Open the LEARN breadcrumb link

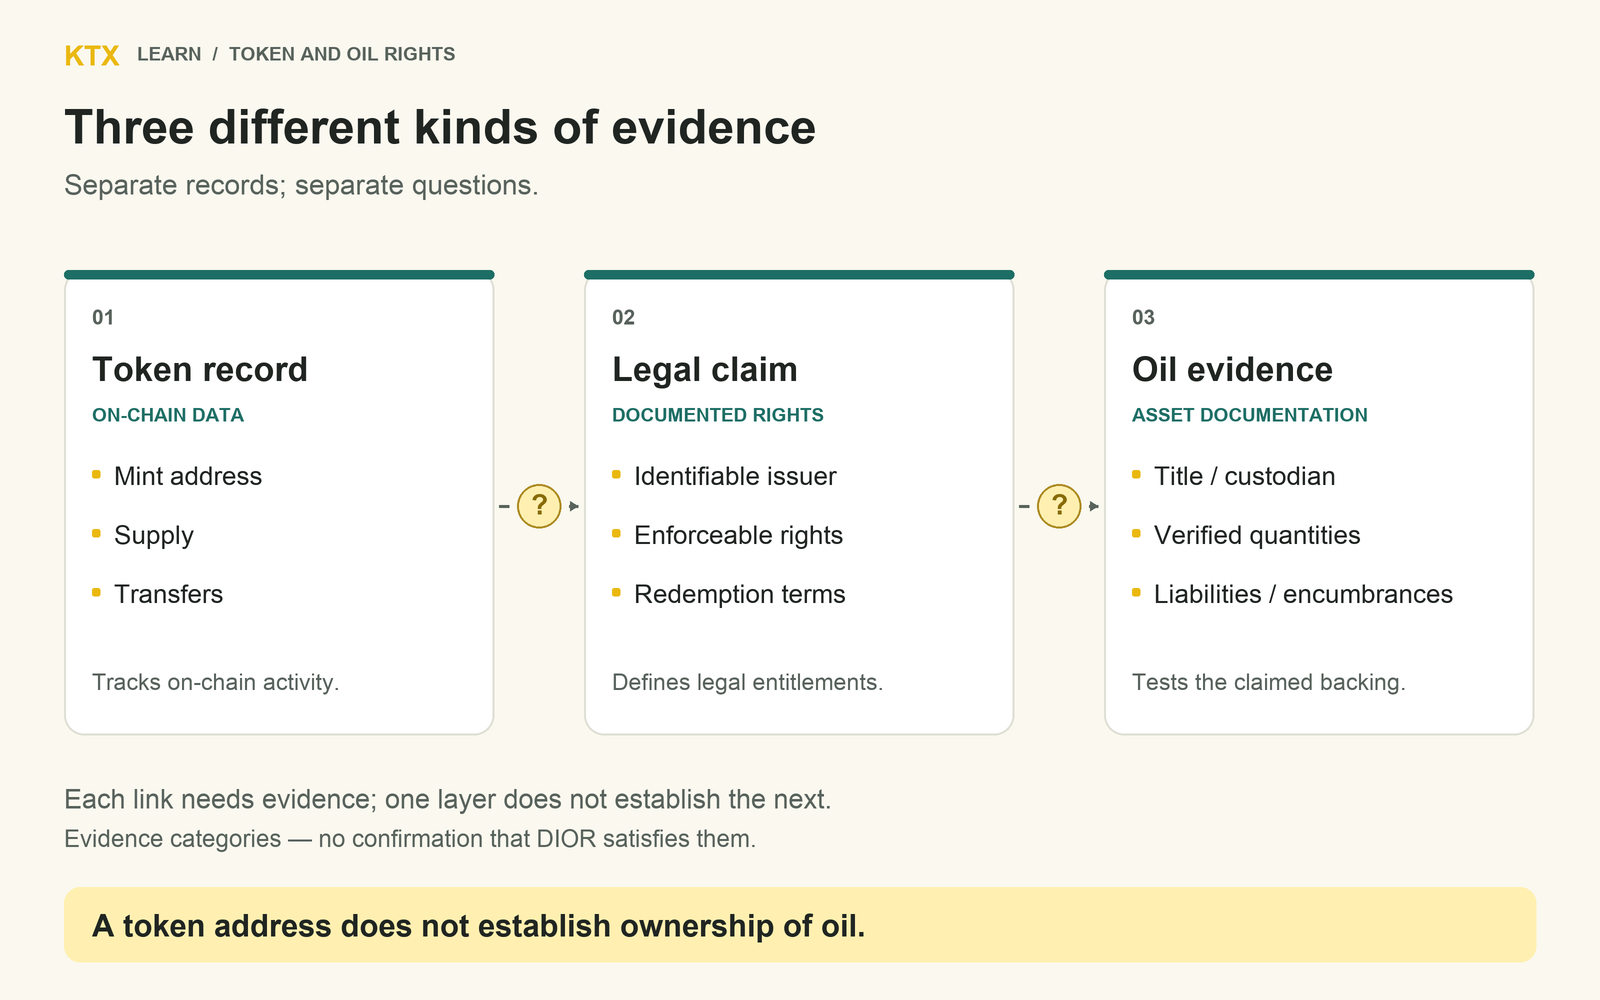pyautogui.click(x=169, y=54)
